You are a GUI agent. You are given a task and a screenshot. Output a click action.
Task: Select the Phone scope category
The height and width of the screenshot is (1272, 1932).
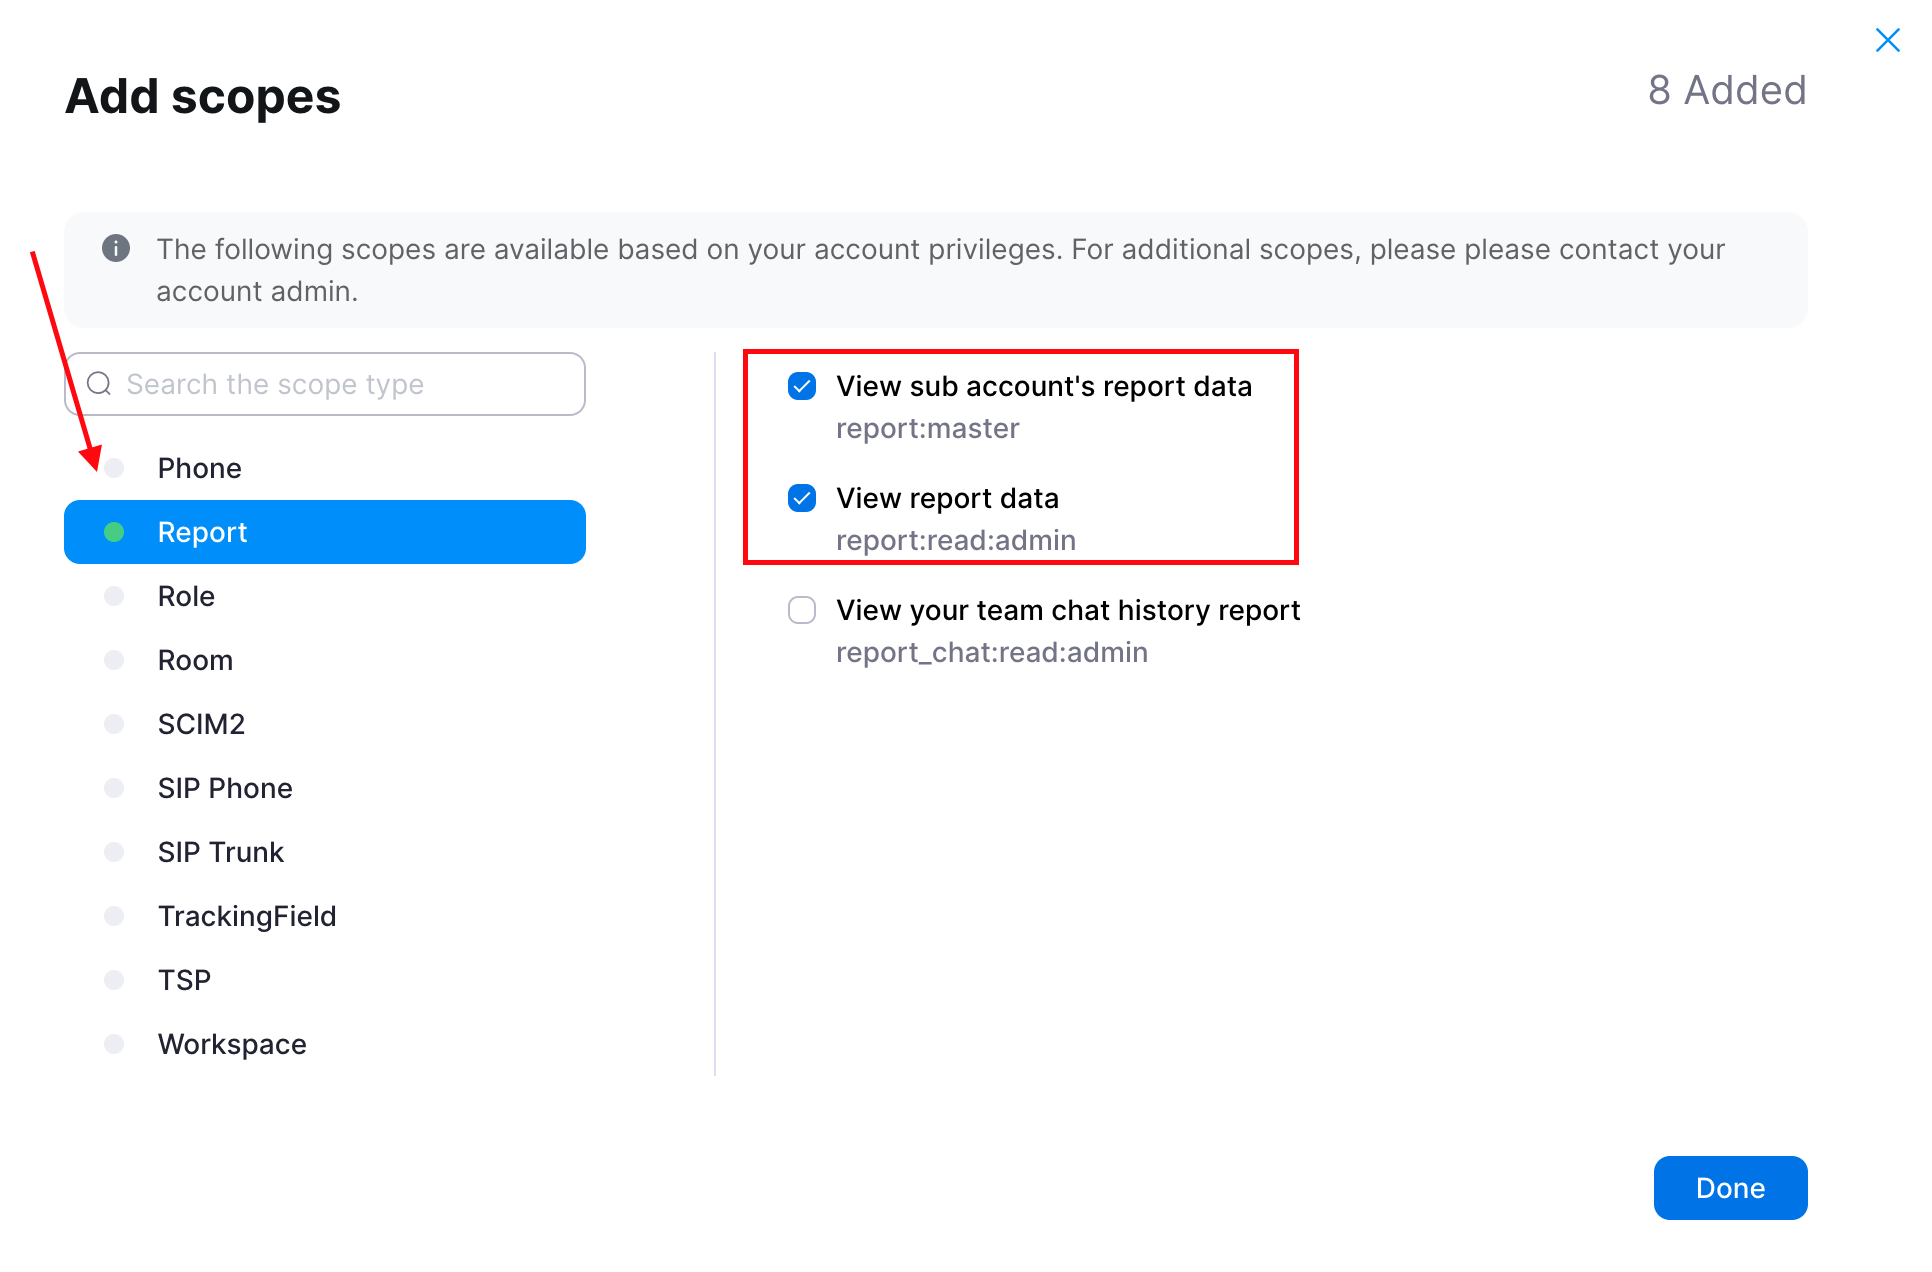pyautogui.click(x=325, y=468)
